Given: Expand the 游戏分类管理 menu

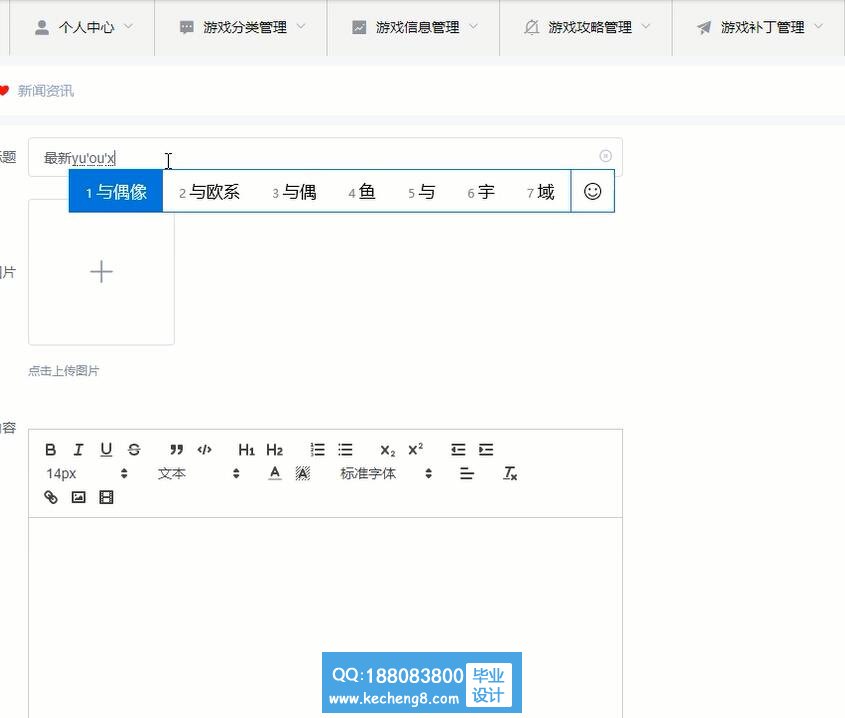Looking at the screenshot, I should (241, 27).
